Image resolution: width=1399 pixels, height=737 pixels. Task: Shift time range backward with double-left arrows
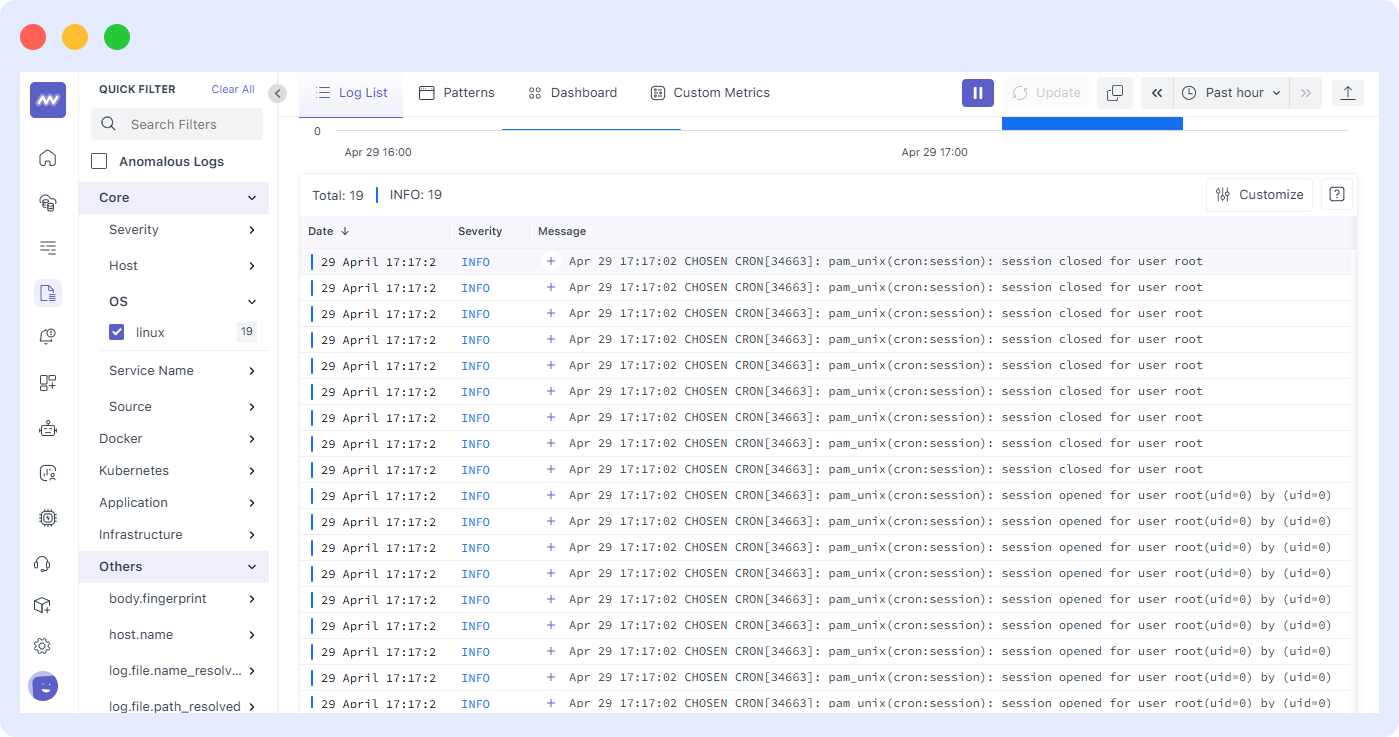[1157, 93]
